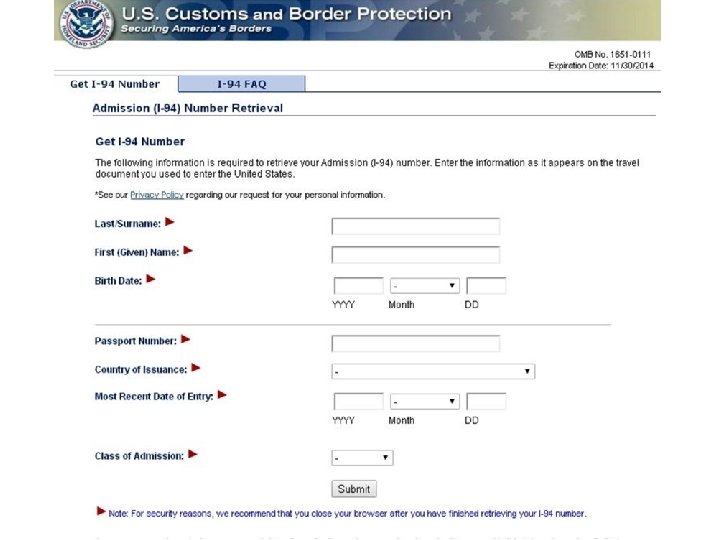The height and width of the screenshot is (540, 720).
Task: Switch to the Get I-94 Number tab
Action: pos(115,84)
